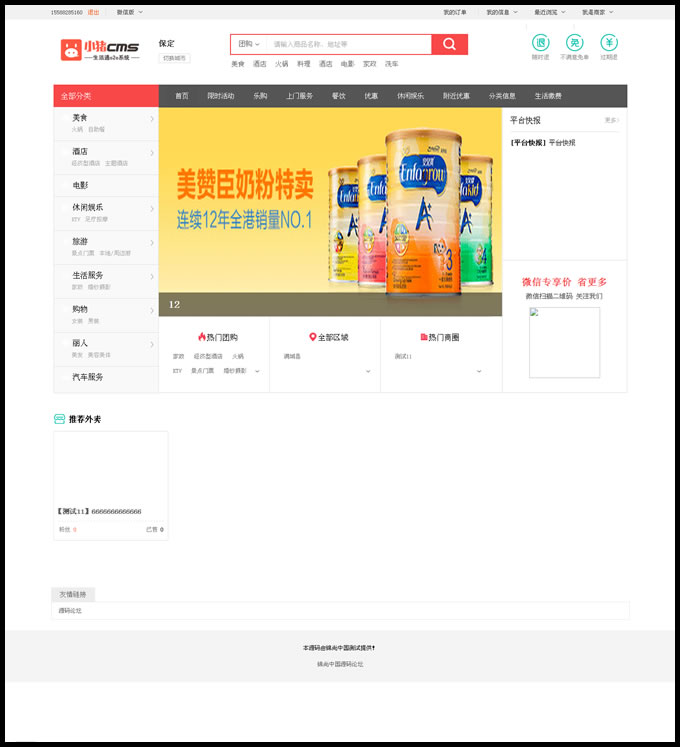Click the 切换城市 button under 保定
Screen dimensions: 680x747
pos(174,58)
